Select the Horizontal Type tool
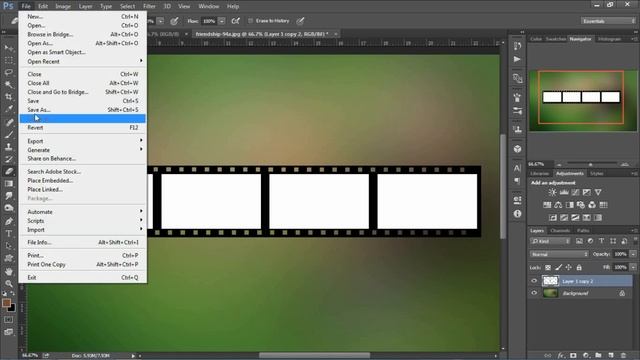640x360 pixels. 9,233
